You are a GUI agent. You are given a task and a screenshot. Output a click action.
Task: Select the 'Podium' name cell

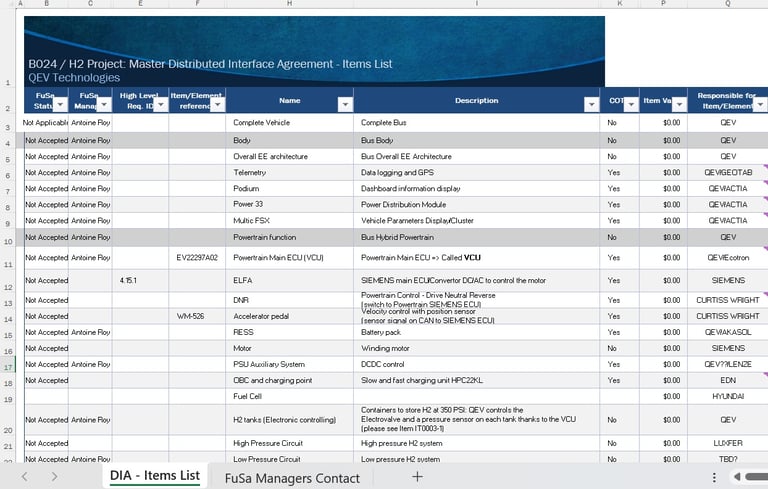289,189
